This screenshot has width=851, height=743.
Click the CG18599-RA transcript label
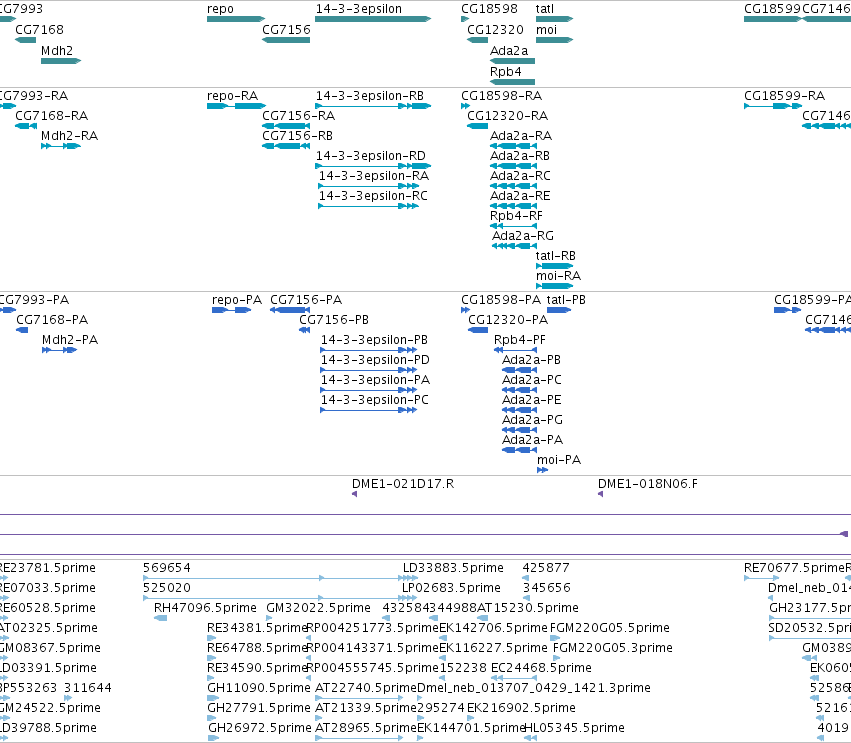(x=784, y=96)
